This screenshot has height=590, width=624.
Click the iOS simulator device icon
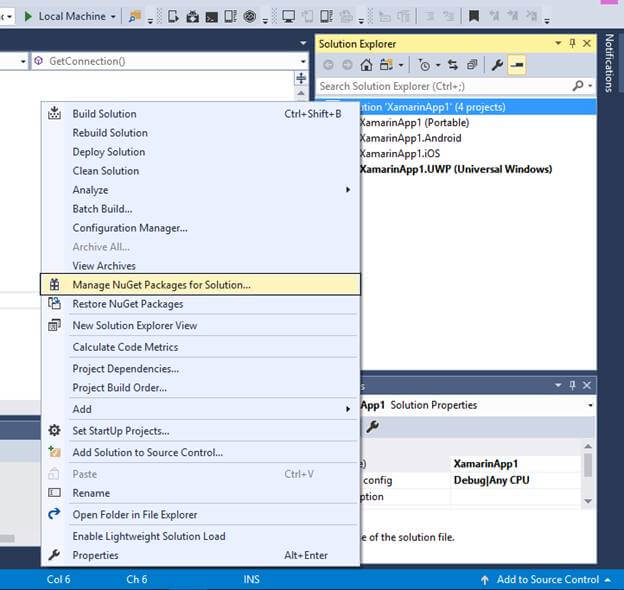[327, 16]
